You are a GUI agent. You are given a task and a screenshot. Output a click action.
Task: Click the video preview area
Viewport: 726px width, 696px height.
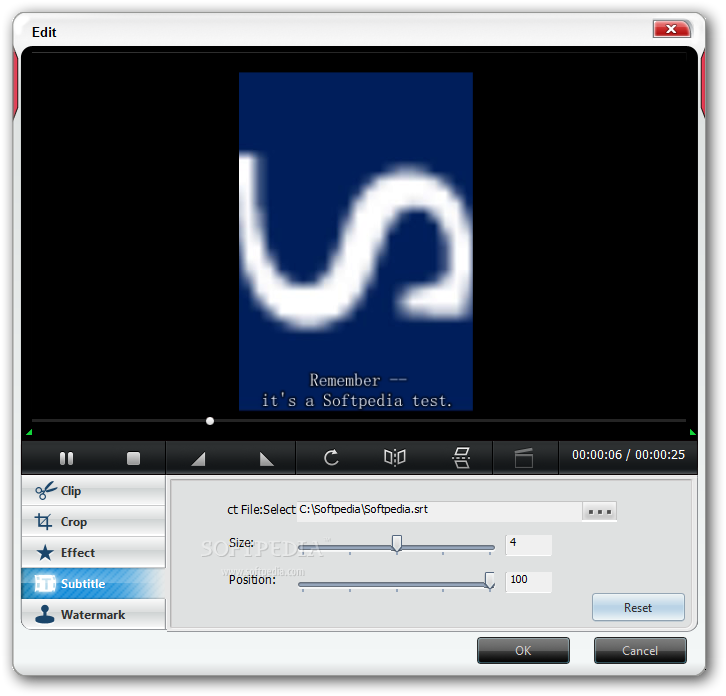click(x=356, y=241)
